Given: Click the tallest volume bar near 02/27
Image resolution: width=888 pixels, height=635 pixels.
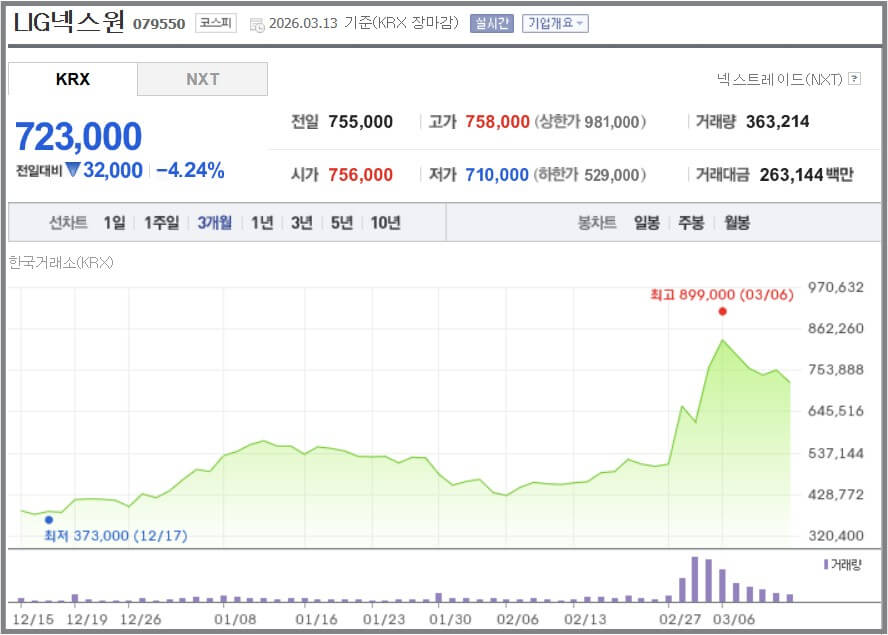Looking at the screenshot, I should (x=695, y=579).
